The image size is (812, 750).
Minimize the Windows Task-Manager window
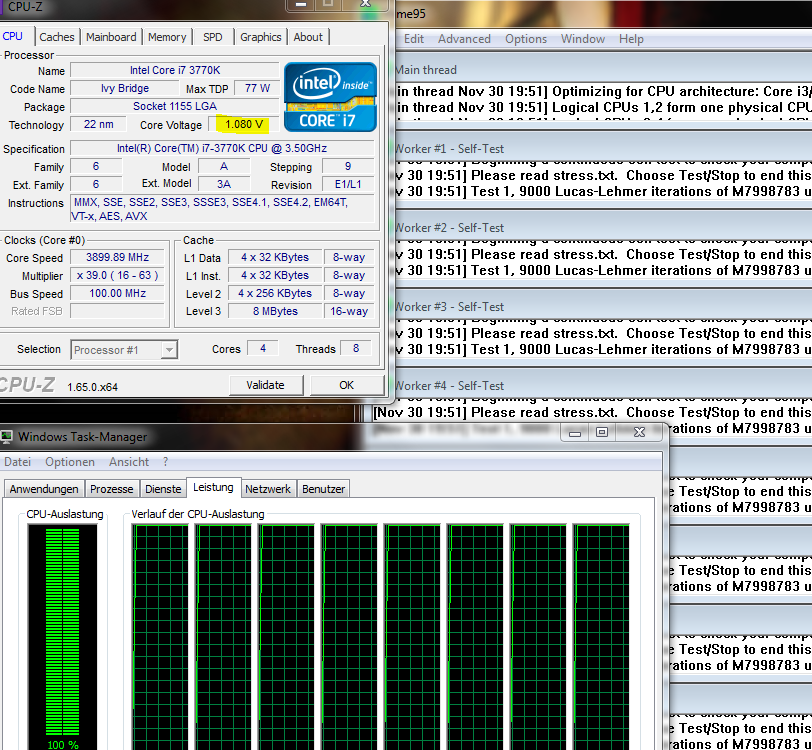pos(575,433)
